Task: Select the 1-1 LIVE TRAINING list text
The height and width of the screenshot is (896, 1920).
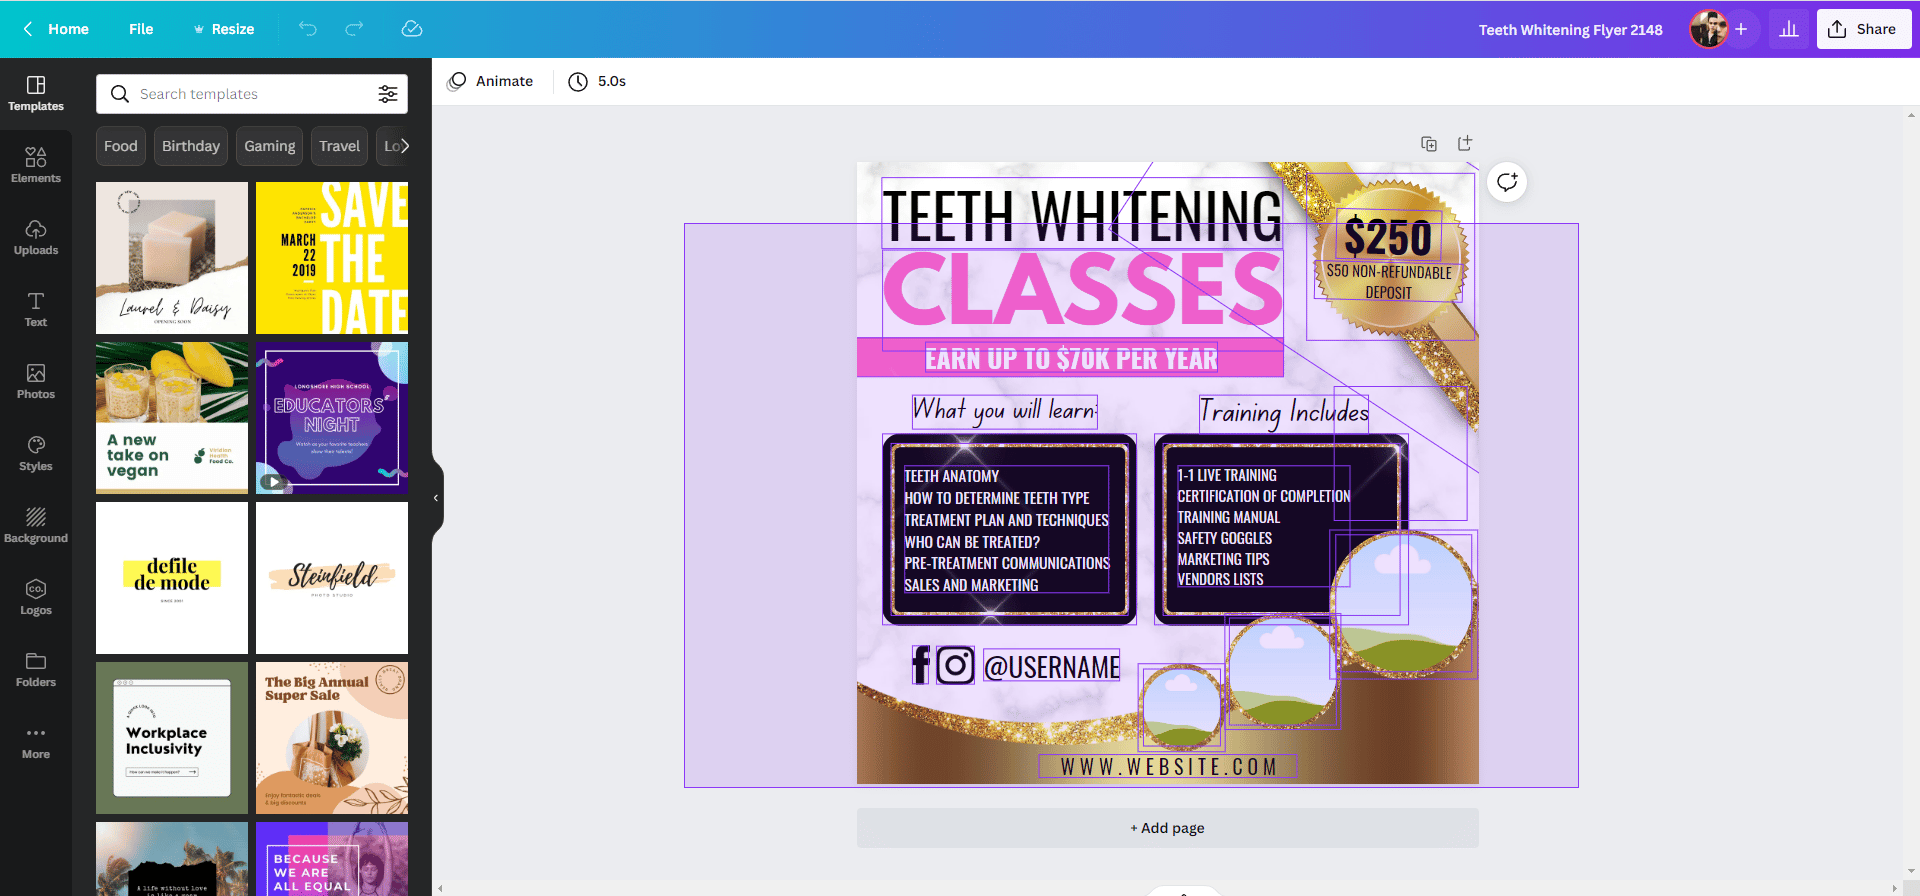Action: point(1263,527)
